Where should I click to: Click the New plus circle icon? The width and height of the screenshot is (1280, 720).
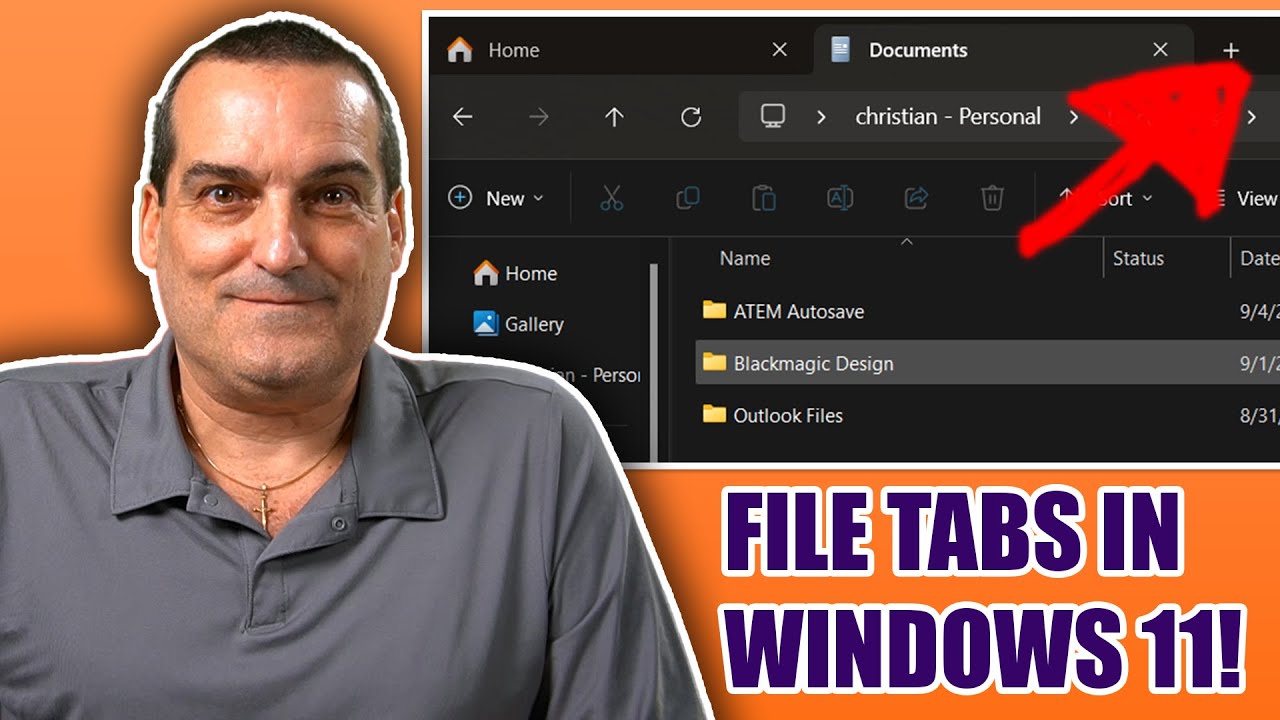coord(460,197)
